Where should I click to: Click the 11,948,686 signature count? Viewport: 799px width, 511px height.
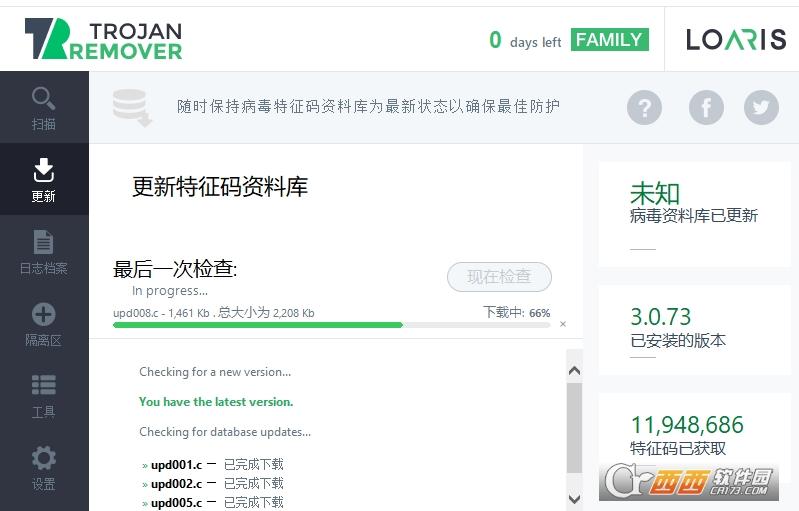tap(687, 425)
